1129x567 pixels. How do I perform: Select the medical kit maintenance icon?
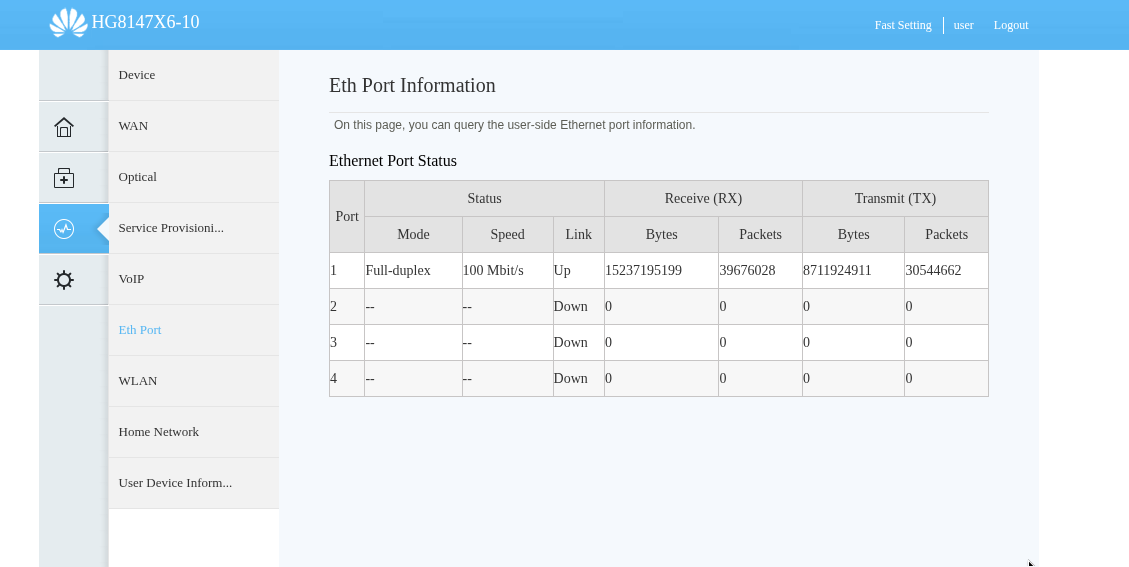(64, 178)
